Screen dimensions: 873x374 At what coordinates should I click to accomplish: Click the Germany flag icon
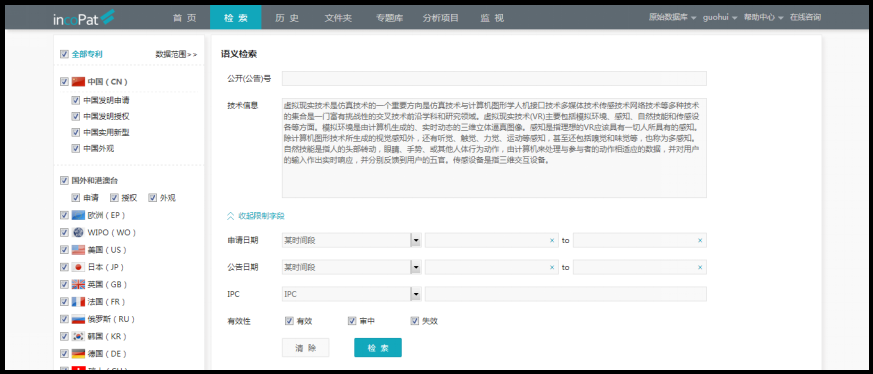[78, 353]
